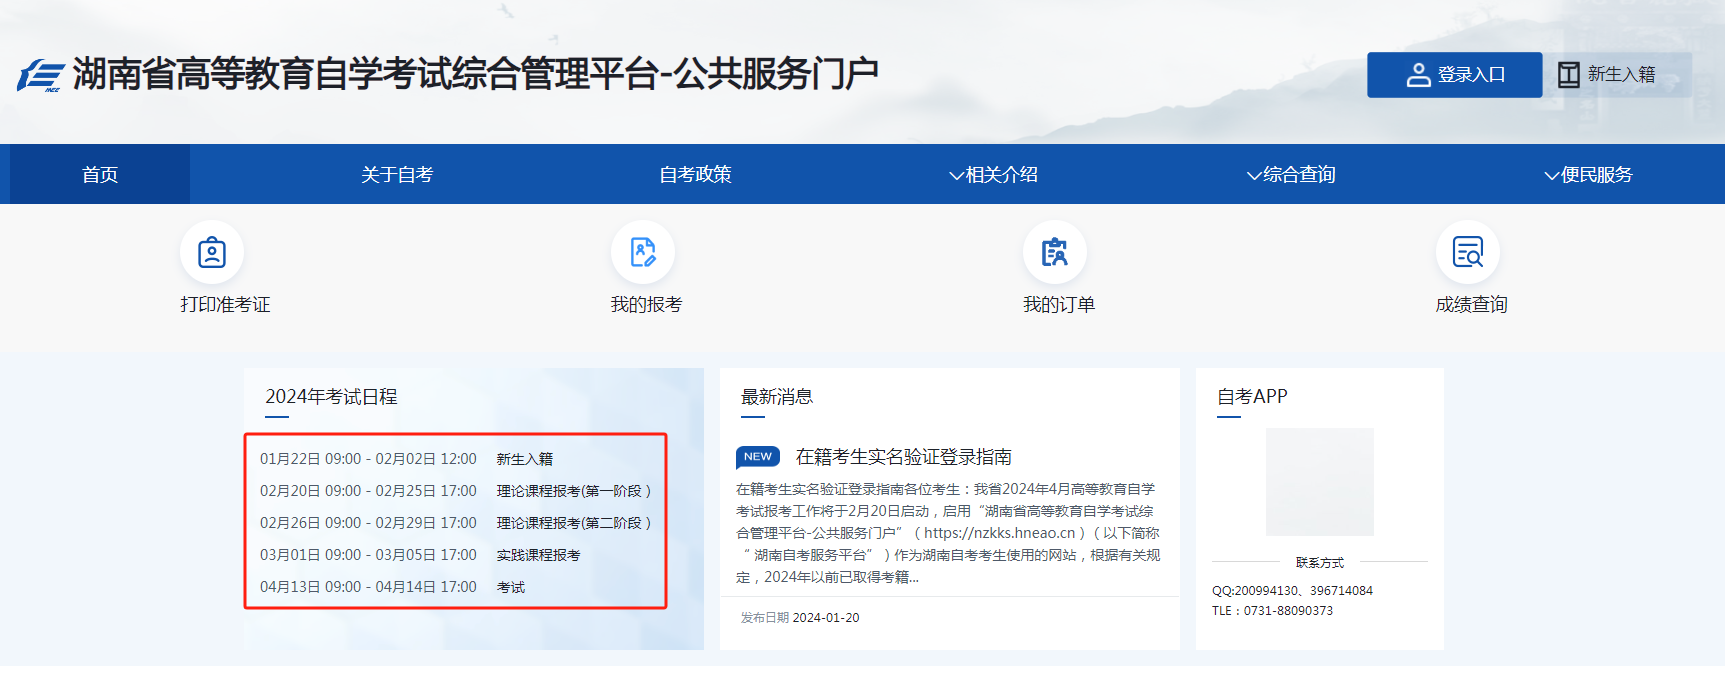Screen dimensions: 1725x674
Task: Click the 成绩查询 search icon
Action: [x=1468, y=252]
